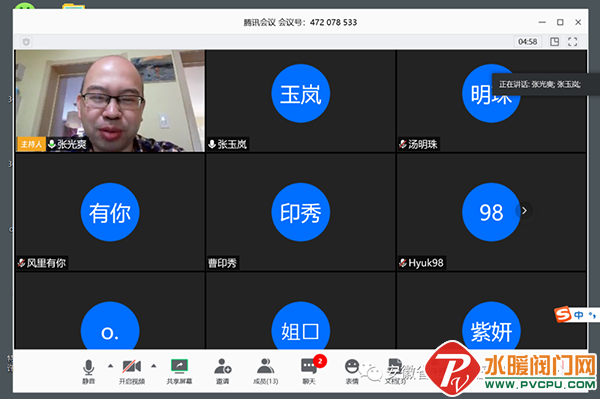Expand the microphone options arrow

point(111,366)
